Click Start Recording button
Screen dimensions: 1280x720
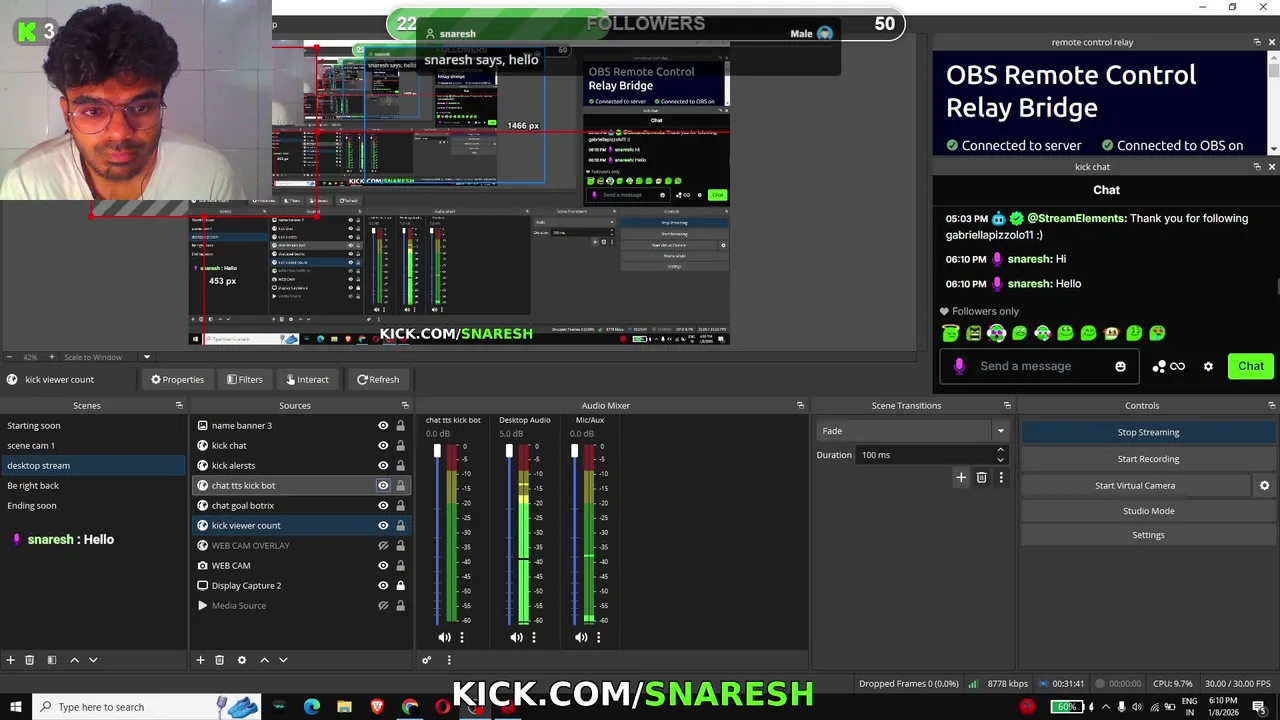(x=1148, y=459)
